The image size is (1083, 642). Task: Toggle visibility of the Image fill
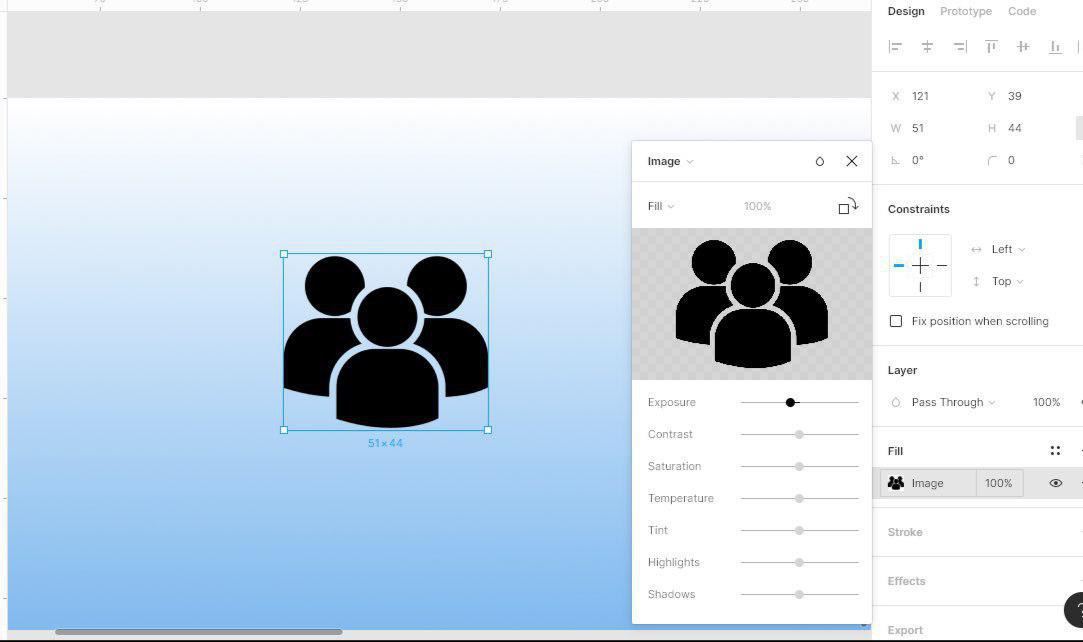click(1055, 483)
